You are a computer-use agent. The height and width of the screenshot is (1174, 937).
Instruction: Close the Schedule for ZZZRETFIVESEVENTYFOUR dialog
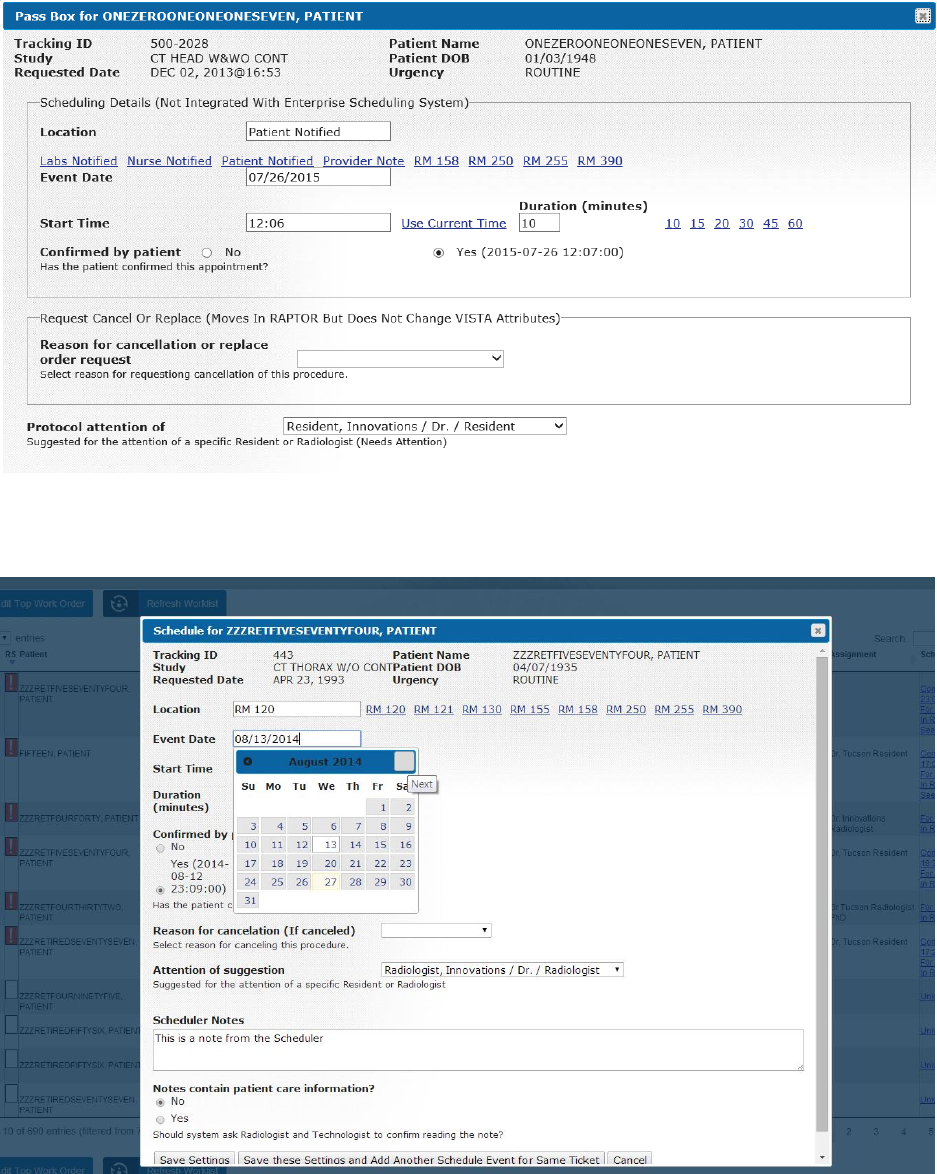(818, 630)
